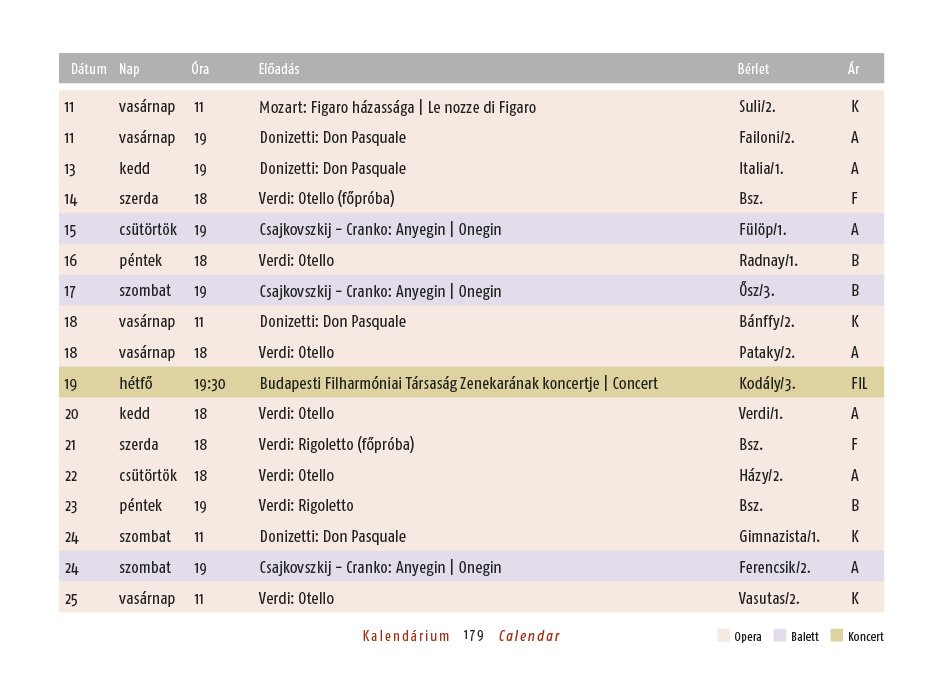Click the Dátum column header
The height and width of the screenshot is (679, 945).
click(x=88, y=69)
